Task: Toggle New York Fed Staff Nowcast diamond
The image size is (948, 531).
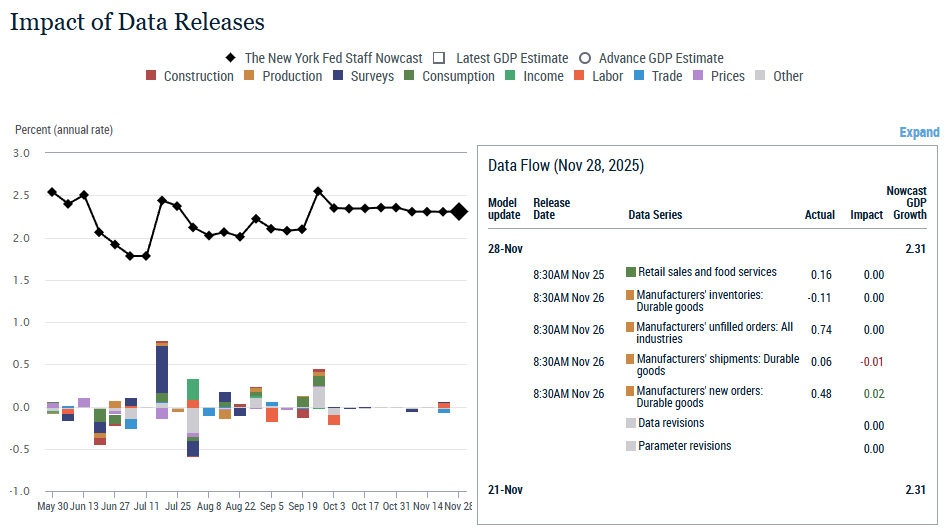Action: [231, 58]
